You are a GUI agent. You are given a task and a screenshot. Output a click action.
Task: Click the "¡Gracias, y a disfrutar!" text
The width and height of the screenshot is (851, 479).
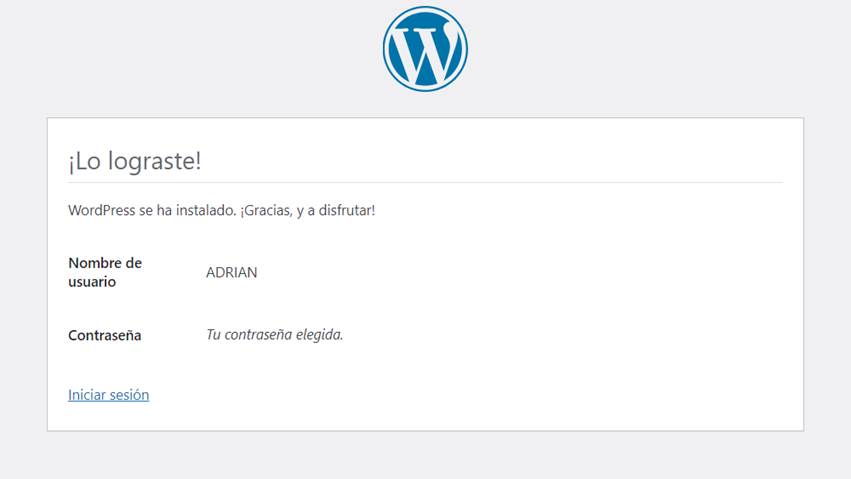pos(308,210)
